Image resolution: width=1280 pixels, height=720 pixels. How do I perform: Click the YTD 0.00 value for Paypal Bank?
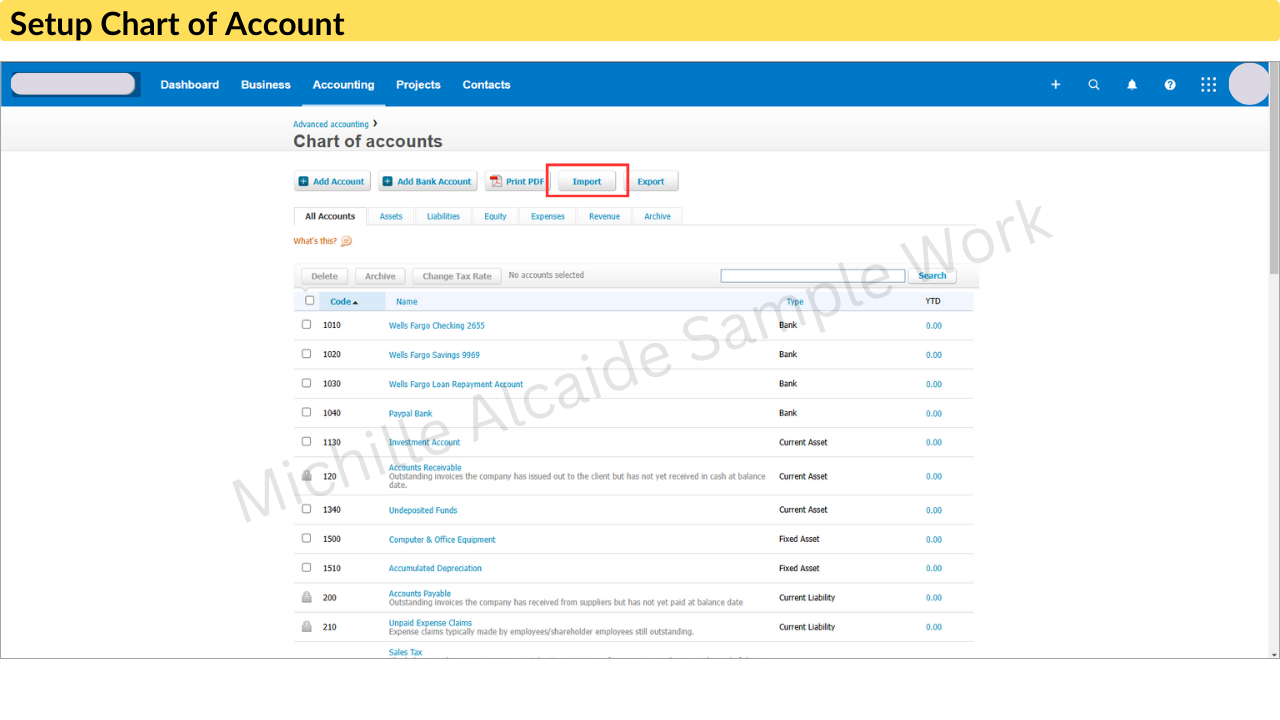point(934,413)
